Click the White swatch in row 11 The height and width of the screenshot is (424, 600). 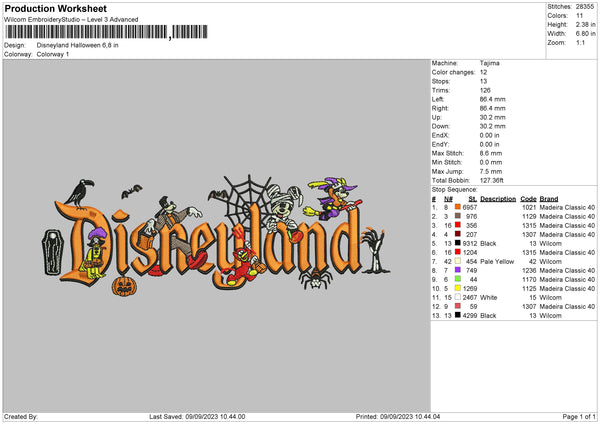[457, 297]
